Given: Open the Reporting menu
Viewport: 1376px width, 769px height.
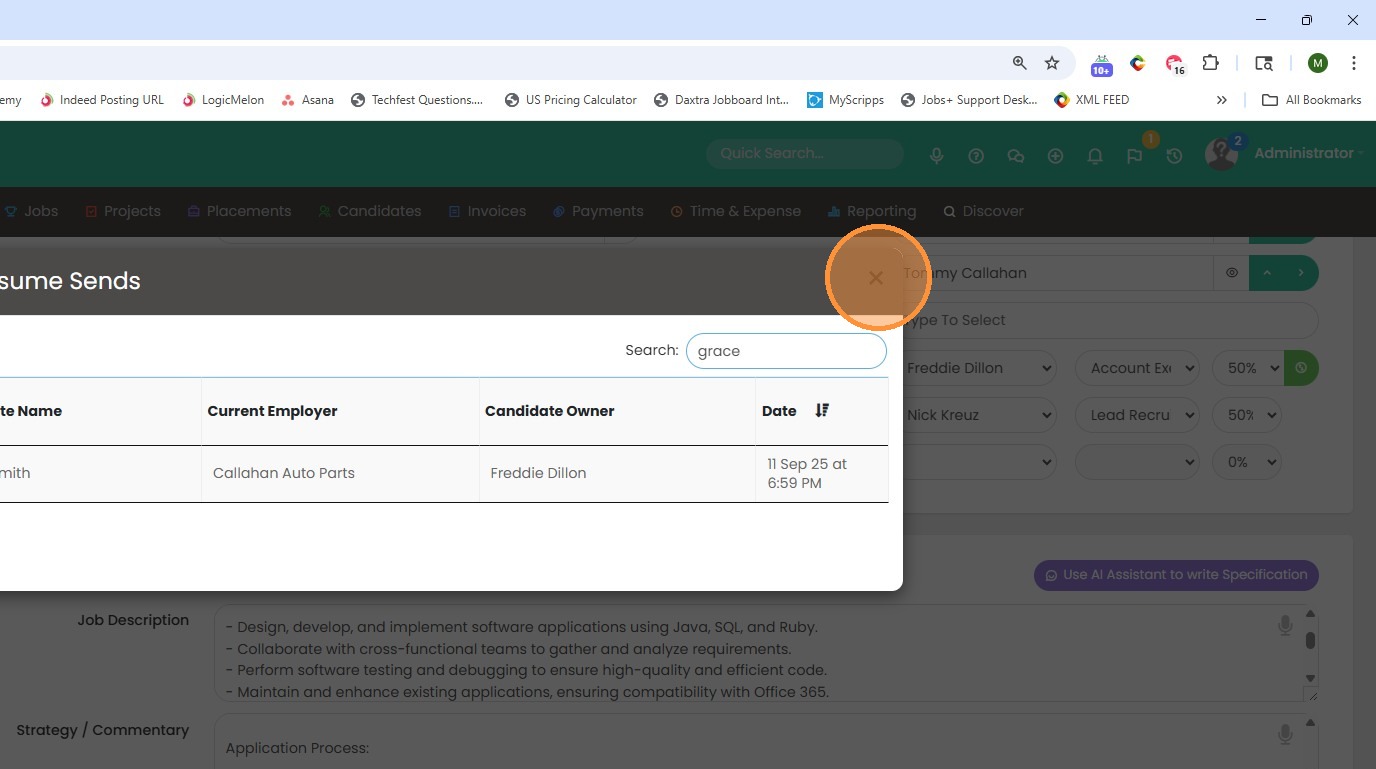Looking at the screenshot, I should coord(872,211).
